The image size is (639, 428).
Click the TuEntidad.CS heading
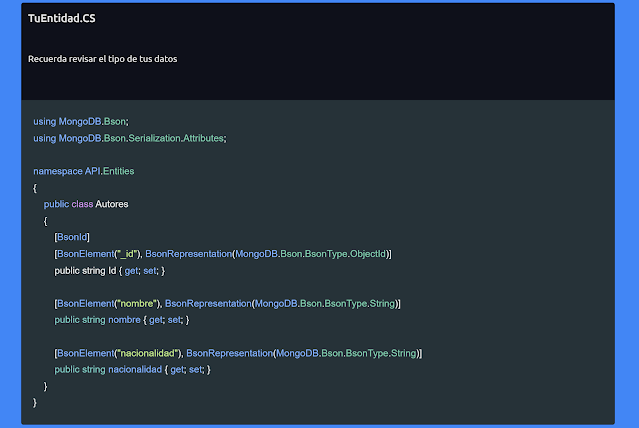pos(62,18)
